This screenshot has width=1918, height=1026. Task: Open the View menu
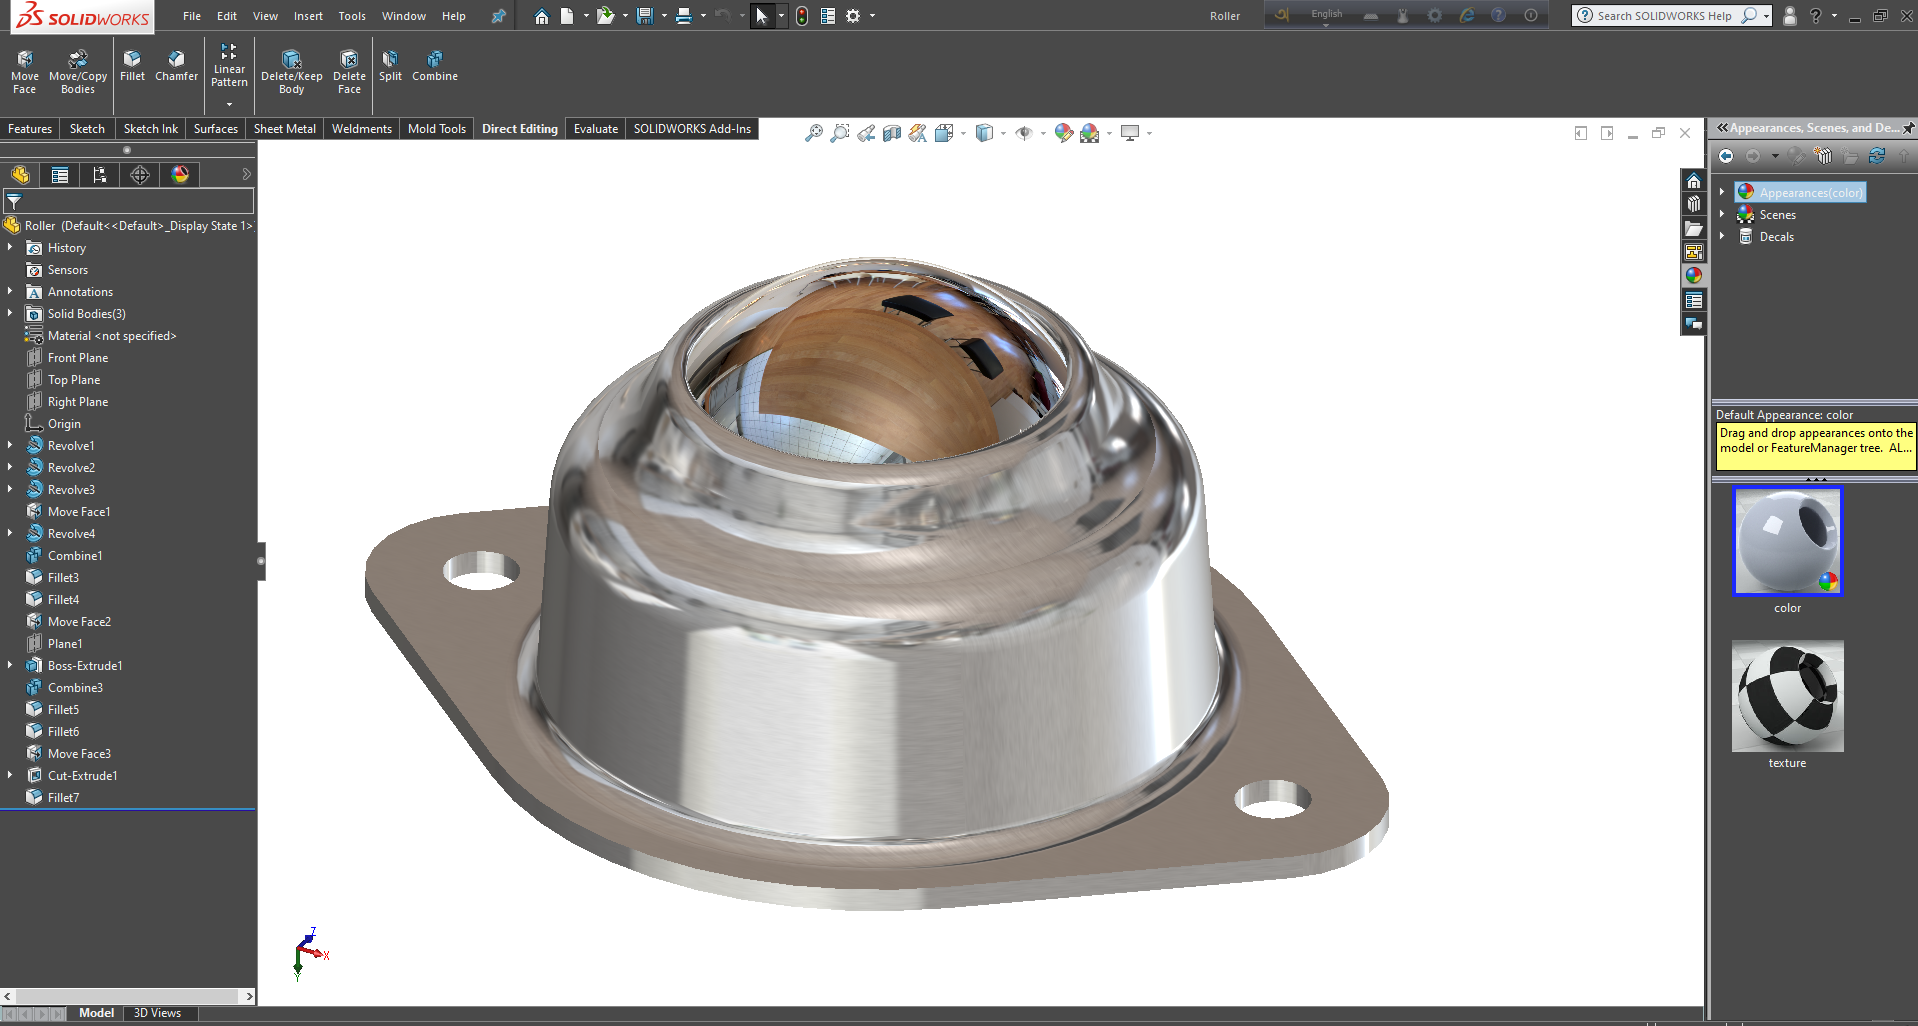pos(265,16)
